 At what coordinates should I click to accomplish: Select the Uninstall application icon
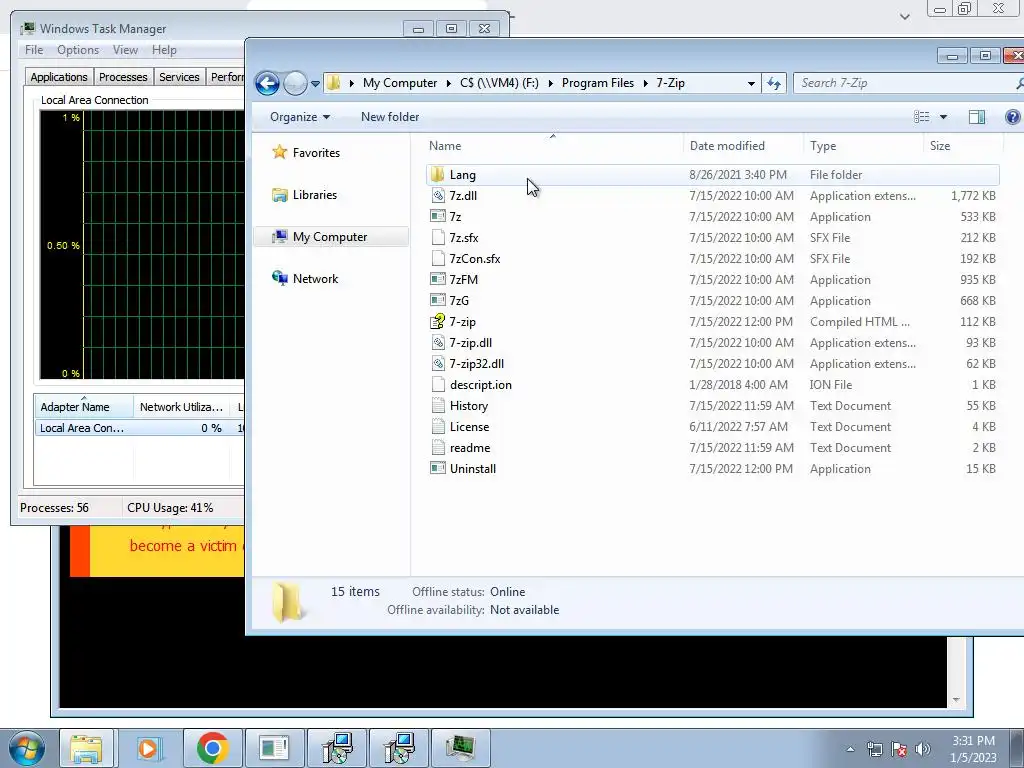pyautogui.click(x=438, y=468)
